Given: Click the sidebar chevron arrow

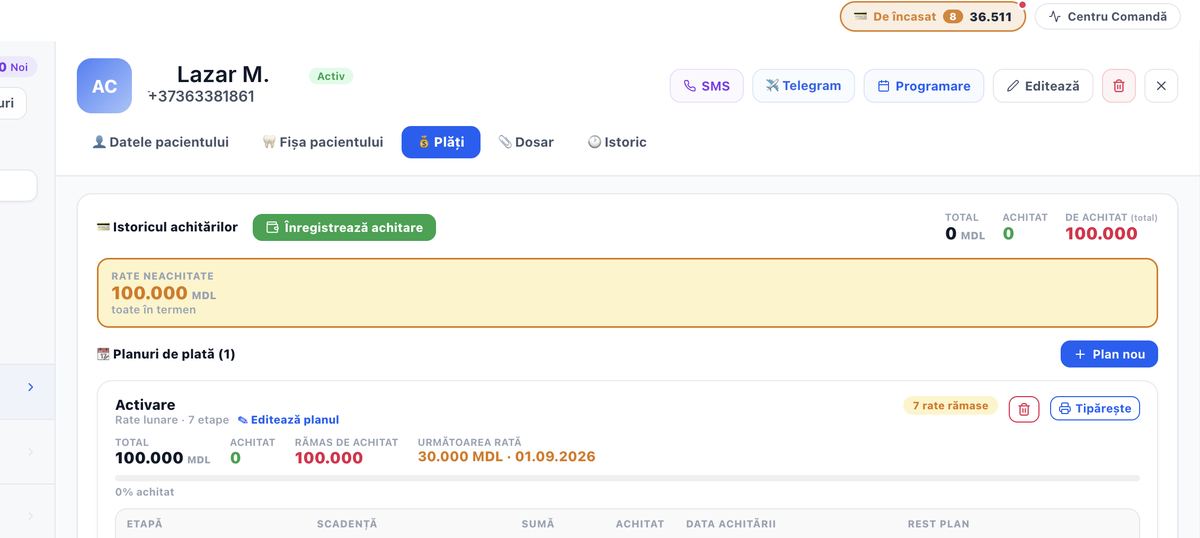Looking at the screenshot, I should (x=30, y=387).
